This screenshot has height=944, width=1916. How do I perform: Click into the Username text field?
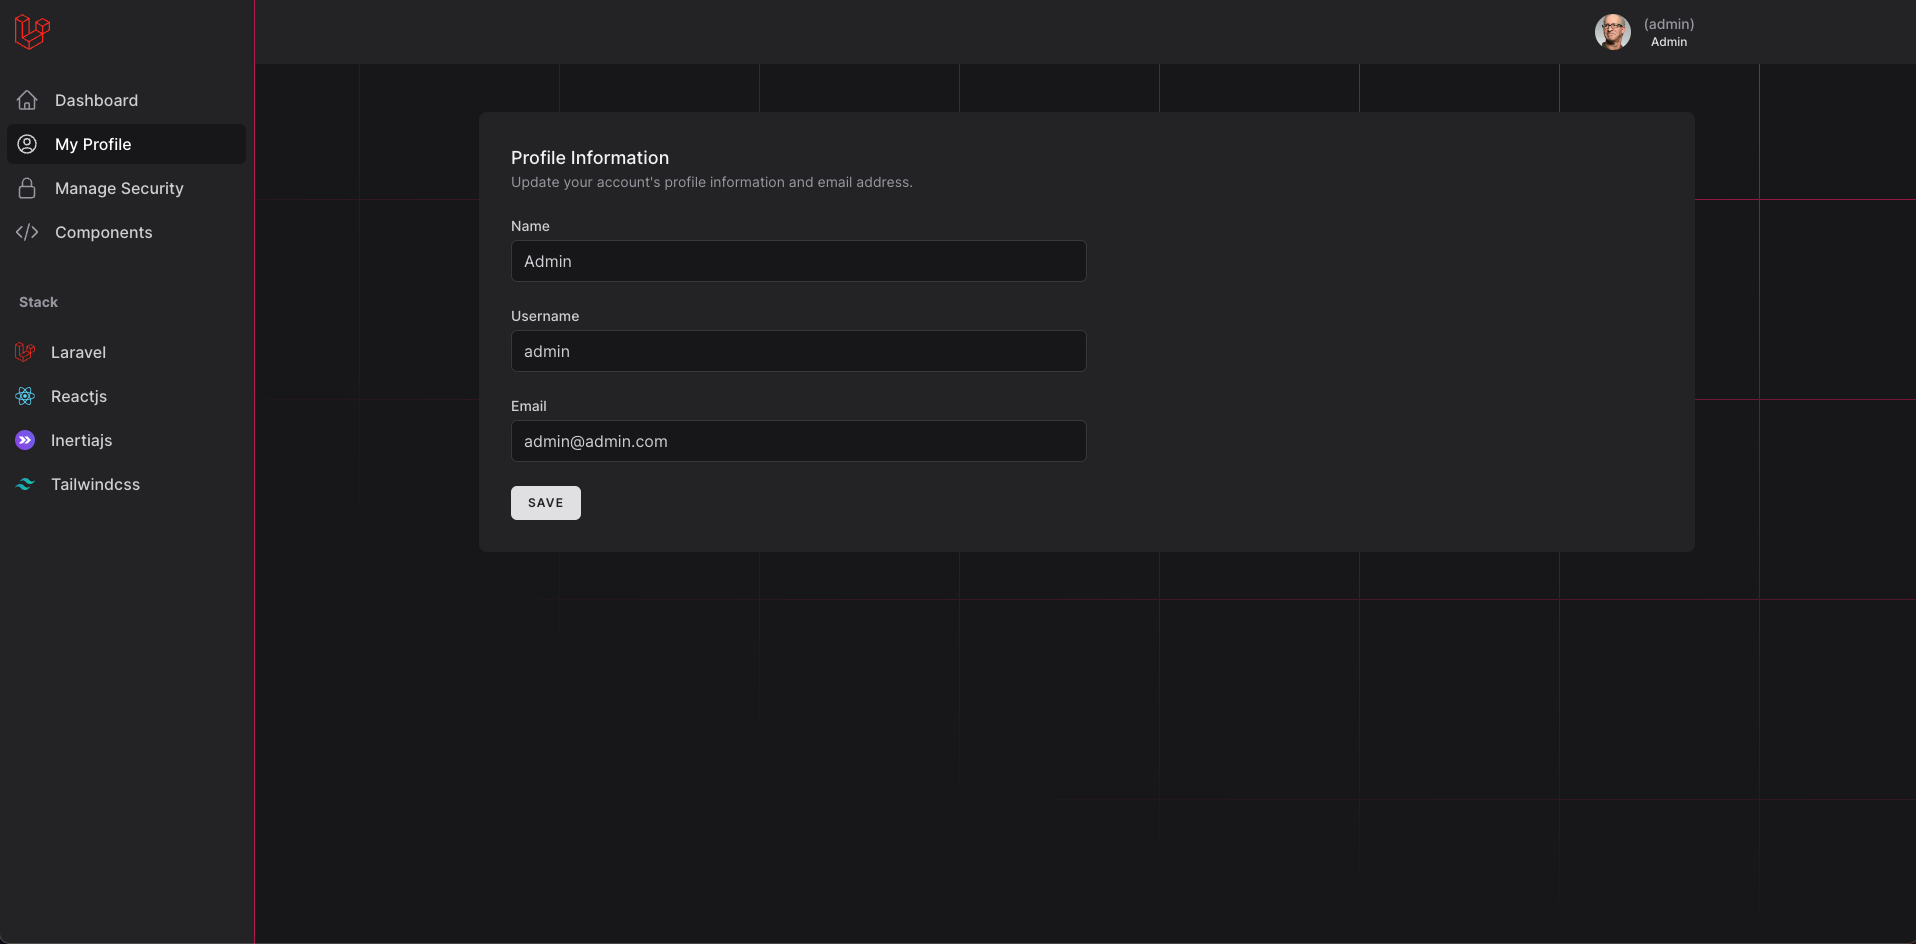click(798, 351)
